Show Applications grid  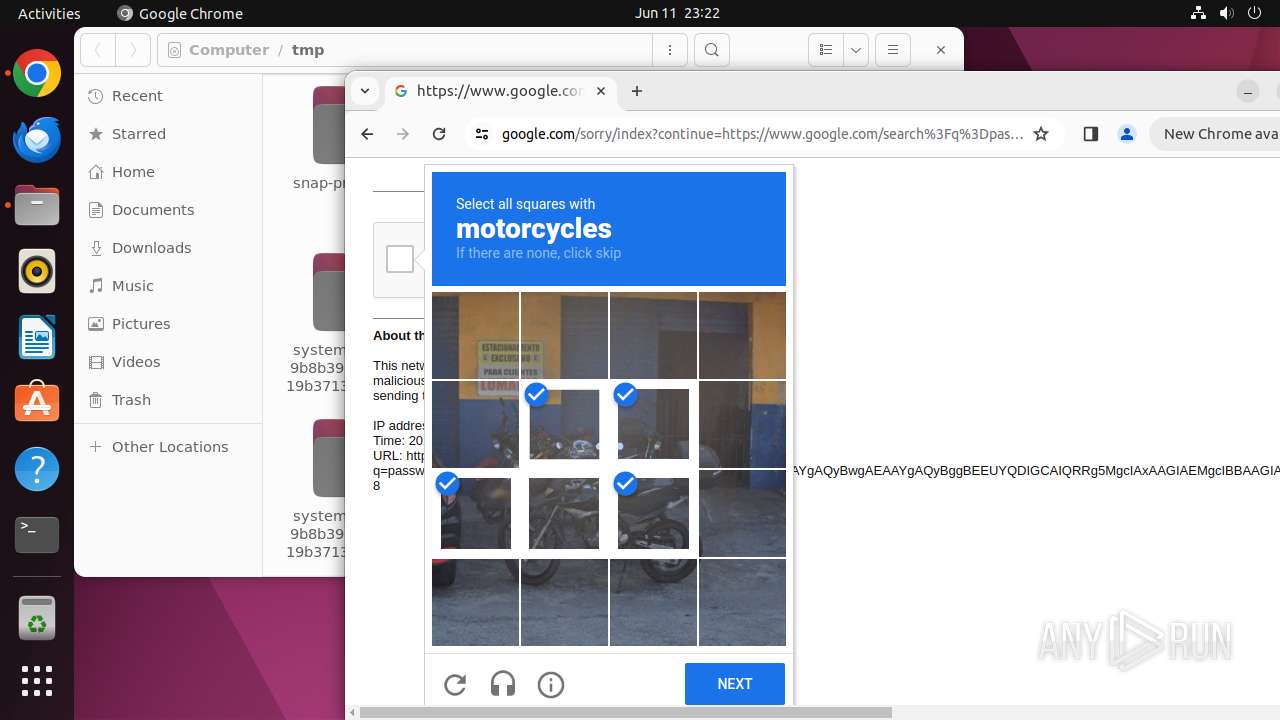pyautogui.click(x=37, y=681)
